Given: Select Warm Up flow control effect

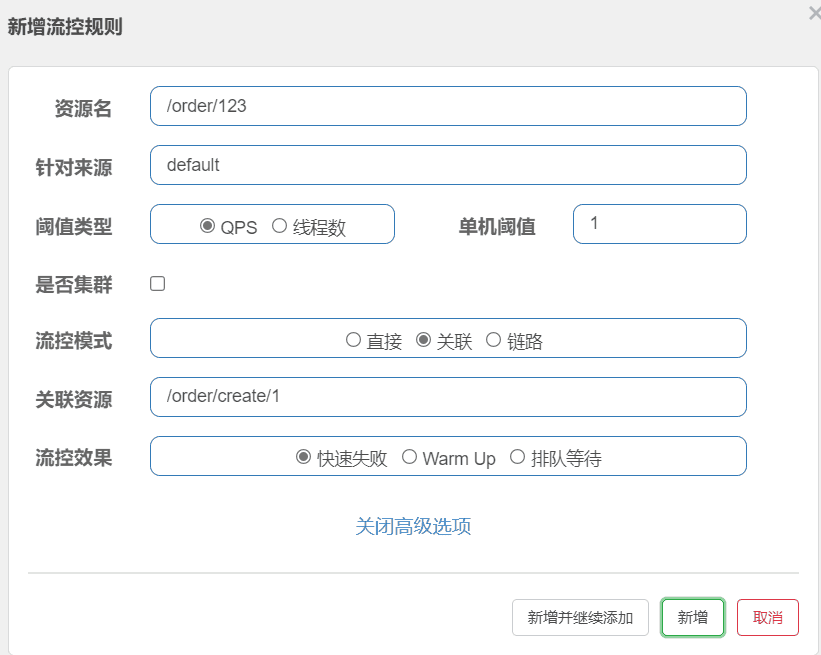Looking at the screenshot, I should [409, 457].
